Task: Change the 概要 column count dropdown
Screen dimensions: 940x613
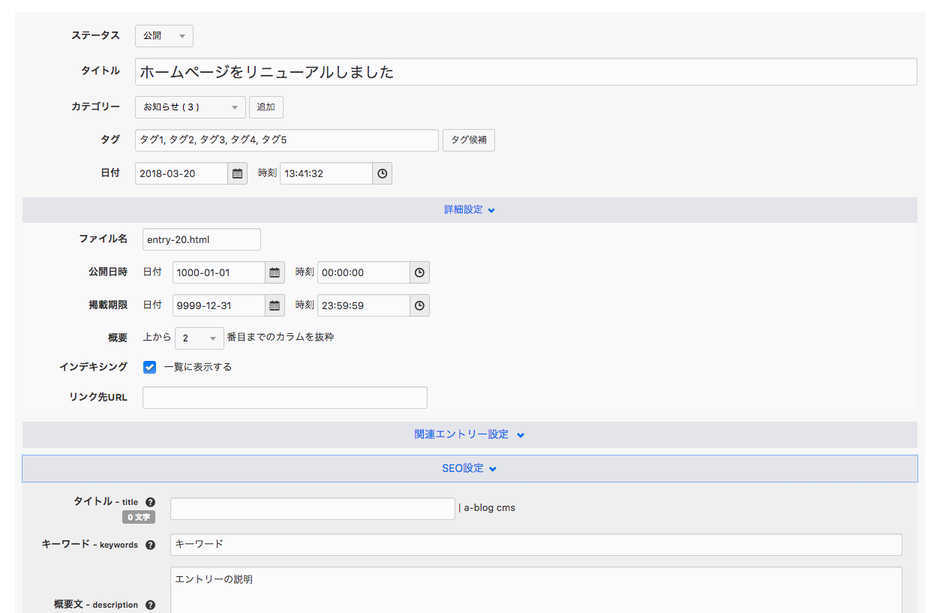Action: click(x=199, y=336)
